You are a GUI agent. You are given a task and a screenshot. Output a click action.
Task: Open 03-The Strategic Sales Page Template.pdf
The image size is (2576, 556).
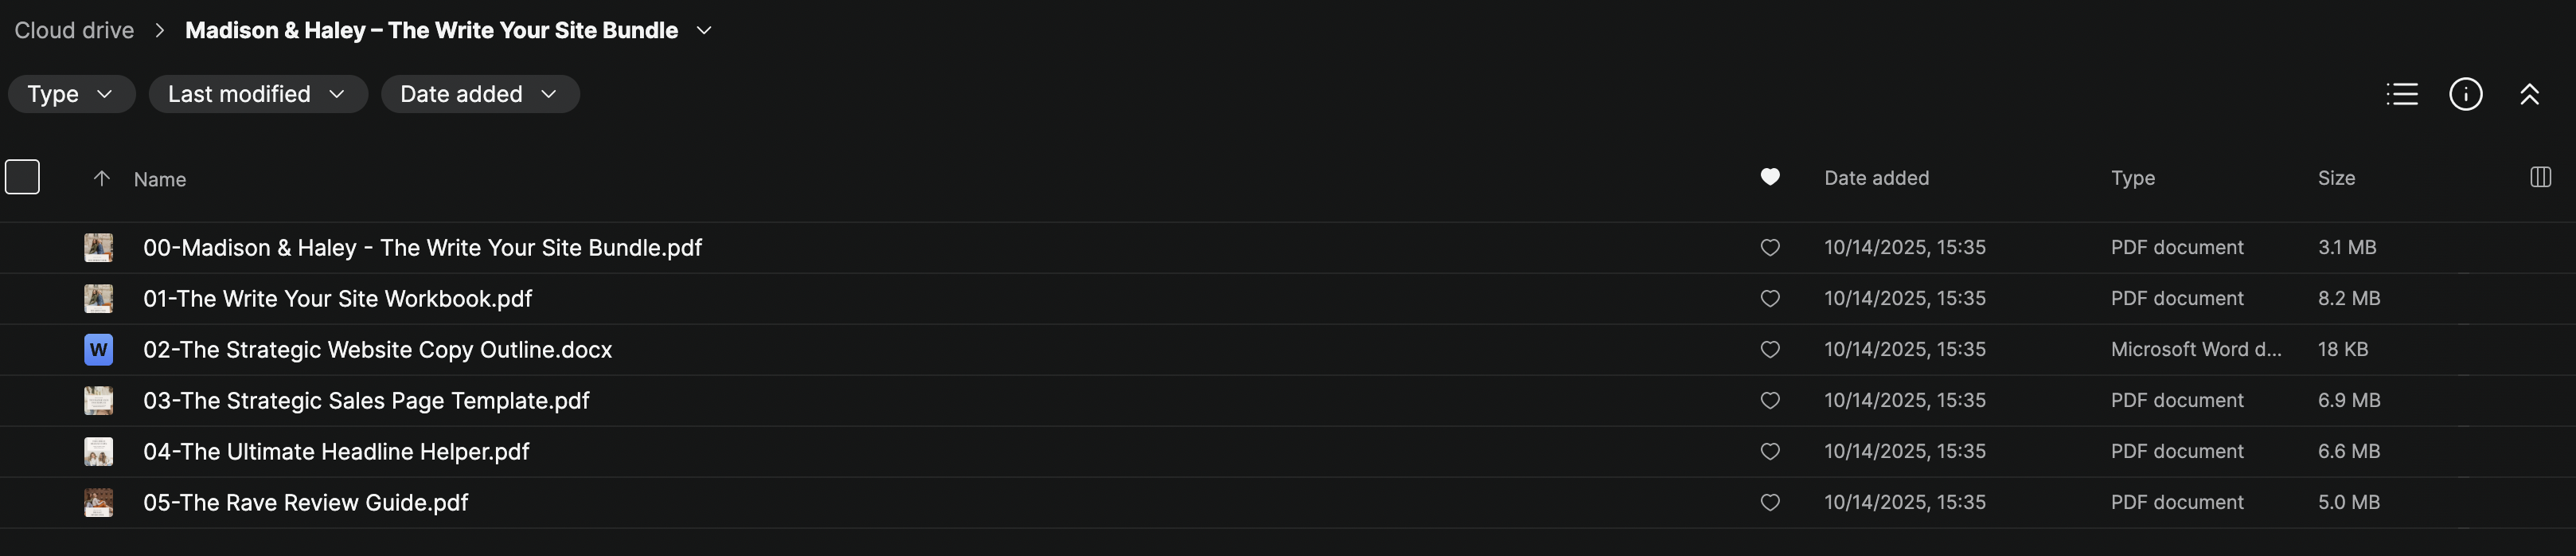pos(366,401)
